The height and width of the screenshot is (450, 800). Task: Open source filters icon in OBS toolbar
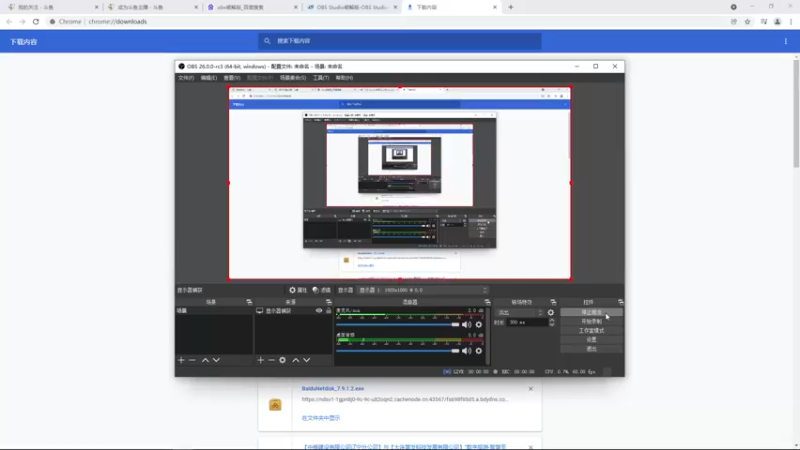click(x=316, y=290)
